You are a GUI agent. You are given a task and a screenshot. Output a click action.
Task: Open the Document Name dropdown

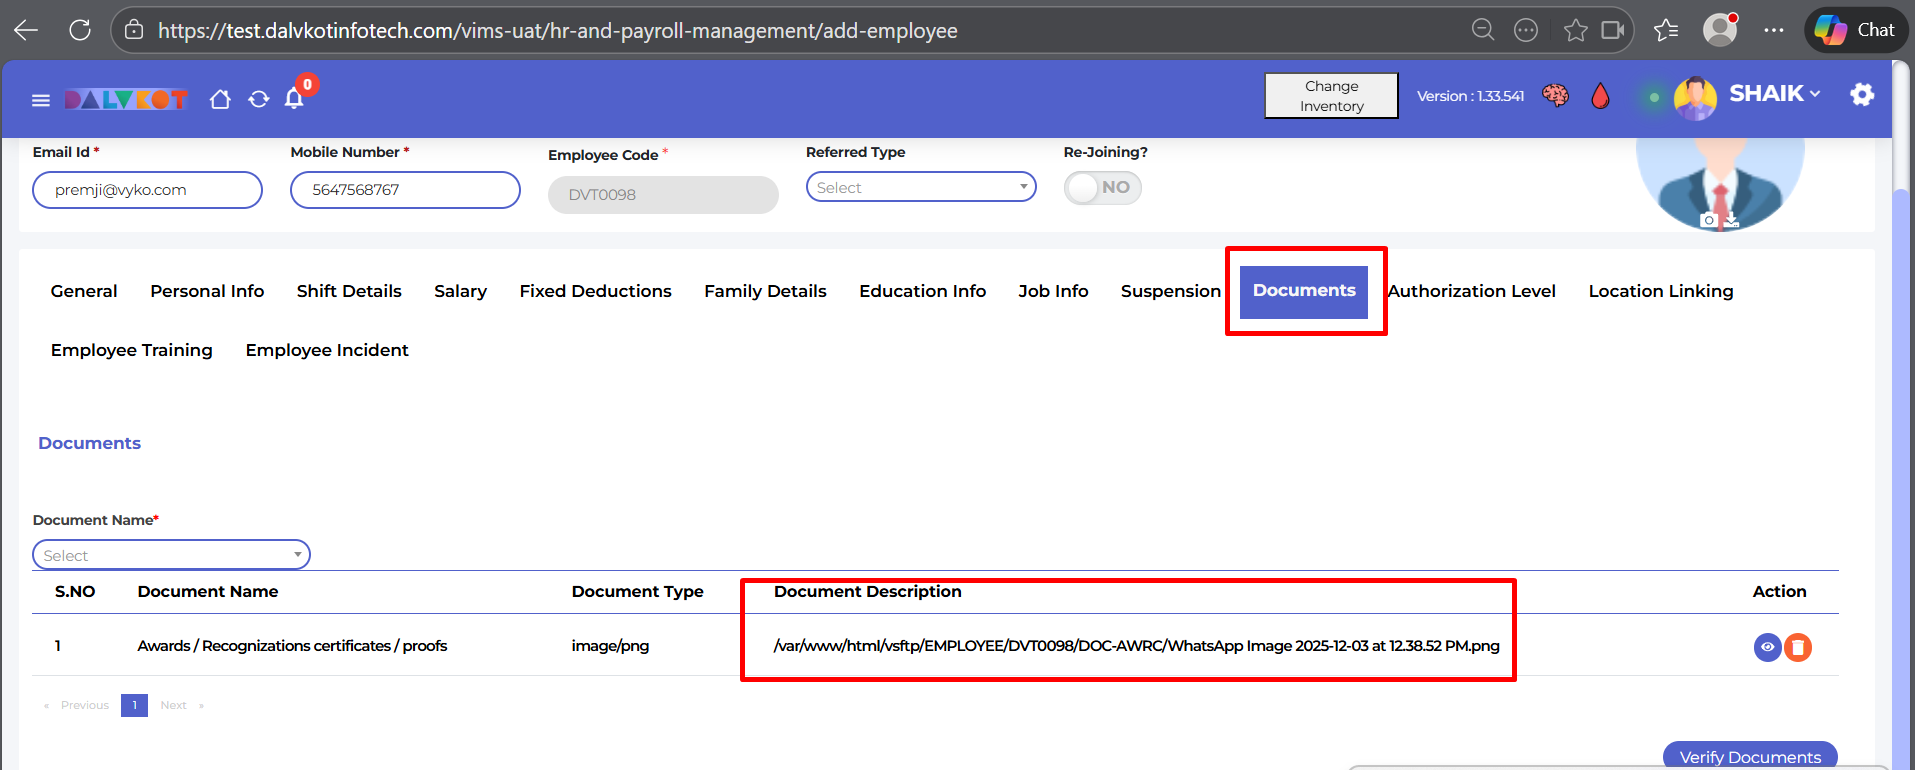pos(171,555)
